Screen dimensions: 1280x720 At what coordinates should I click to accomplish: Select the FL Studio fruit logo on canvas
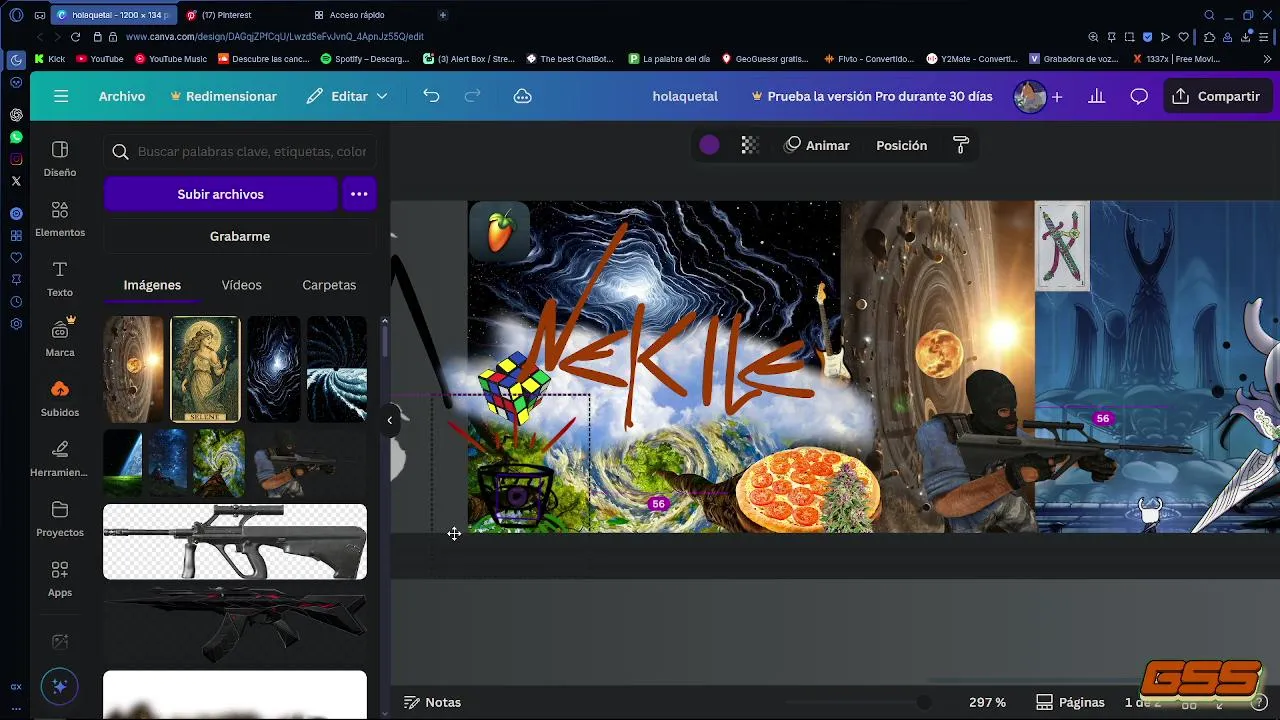[499, 231]
